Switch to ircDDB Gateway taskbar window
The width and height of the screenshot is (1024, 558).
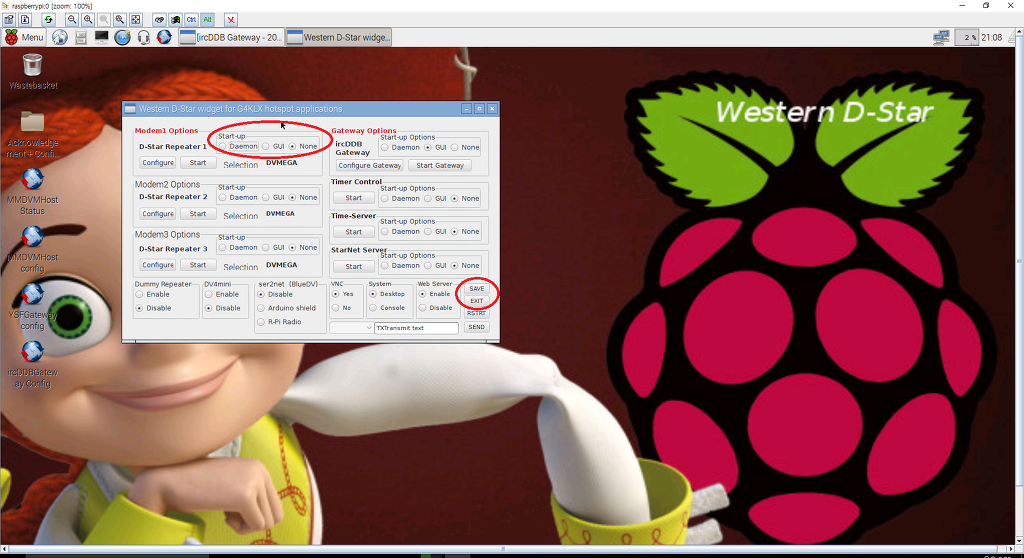click(231, 37)
